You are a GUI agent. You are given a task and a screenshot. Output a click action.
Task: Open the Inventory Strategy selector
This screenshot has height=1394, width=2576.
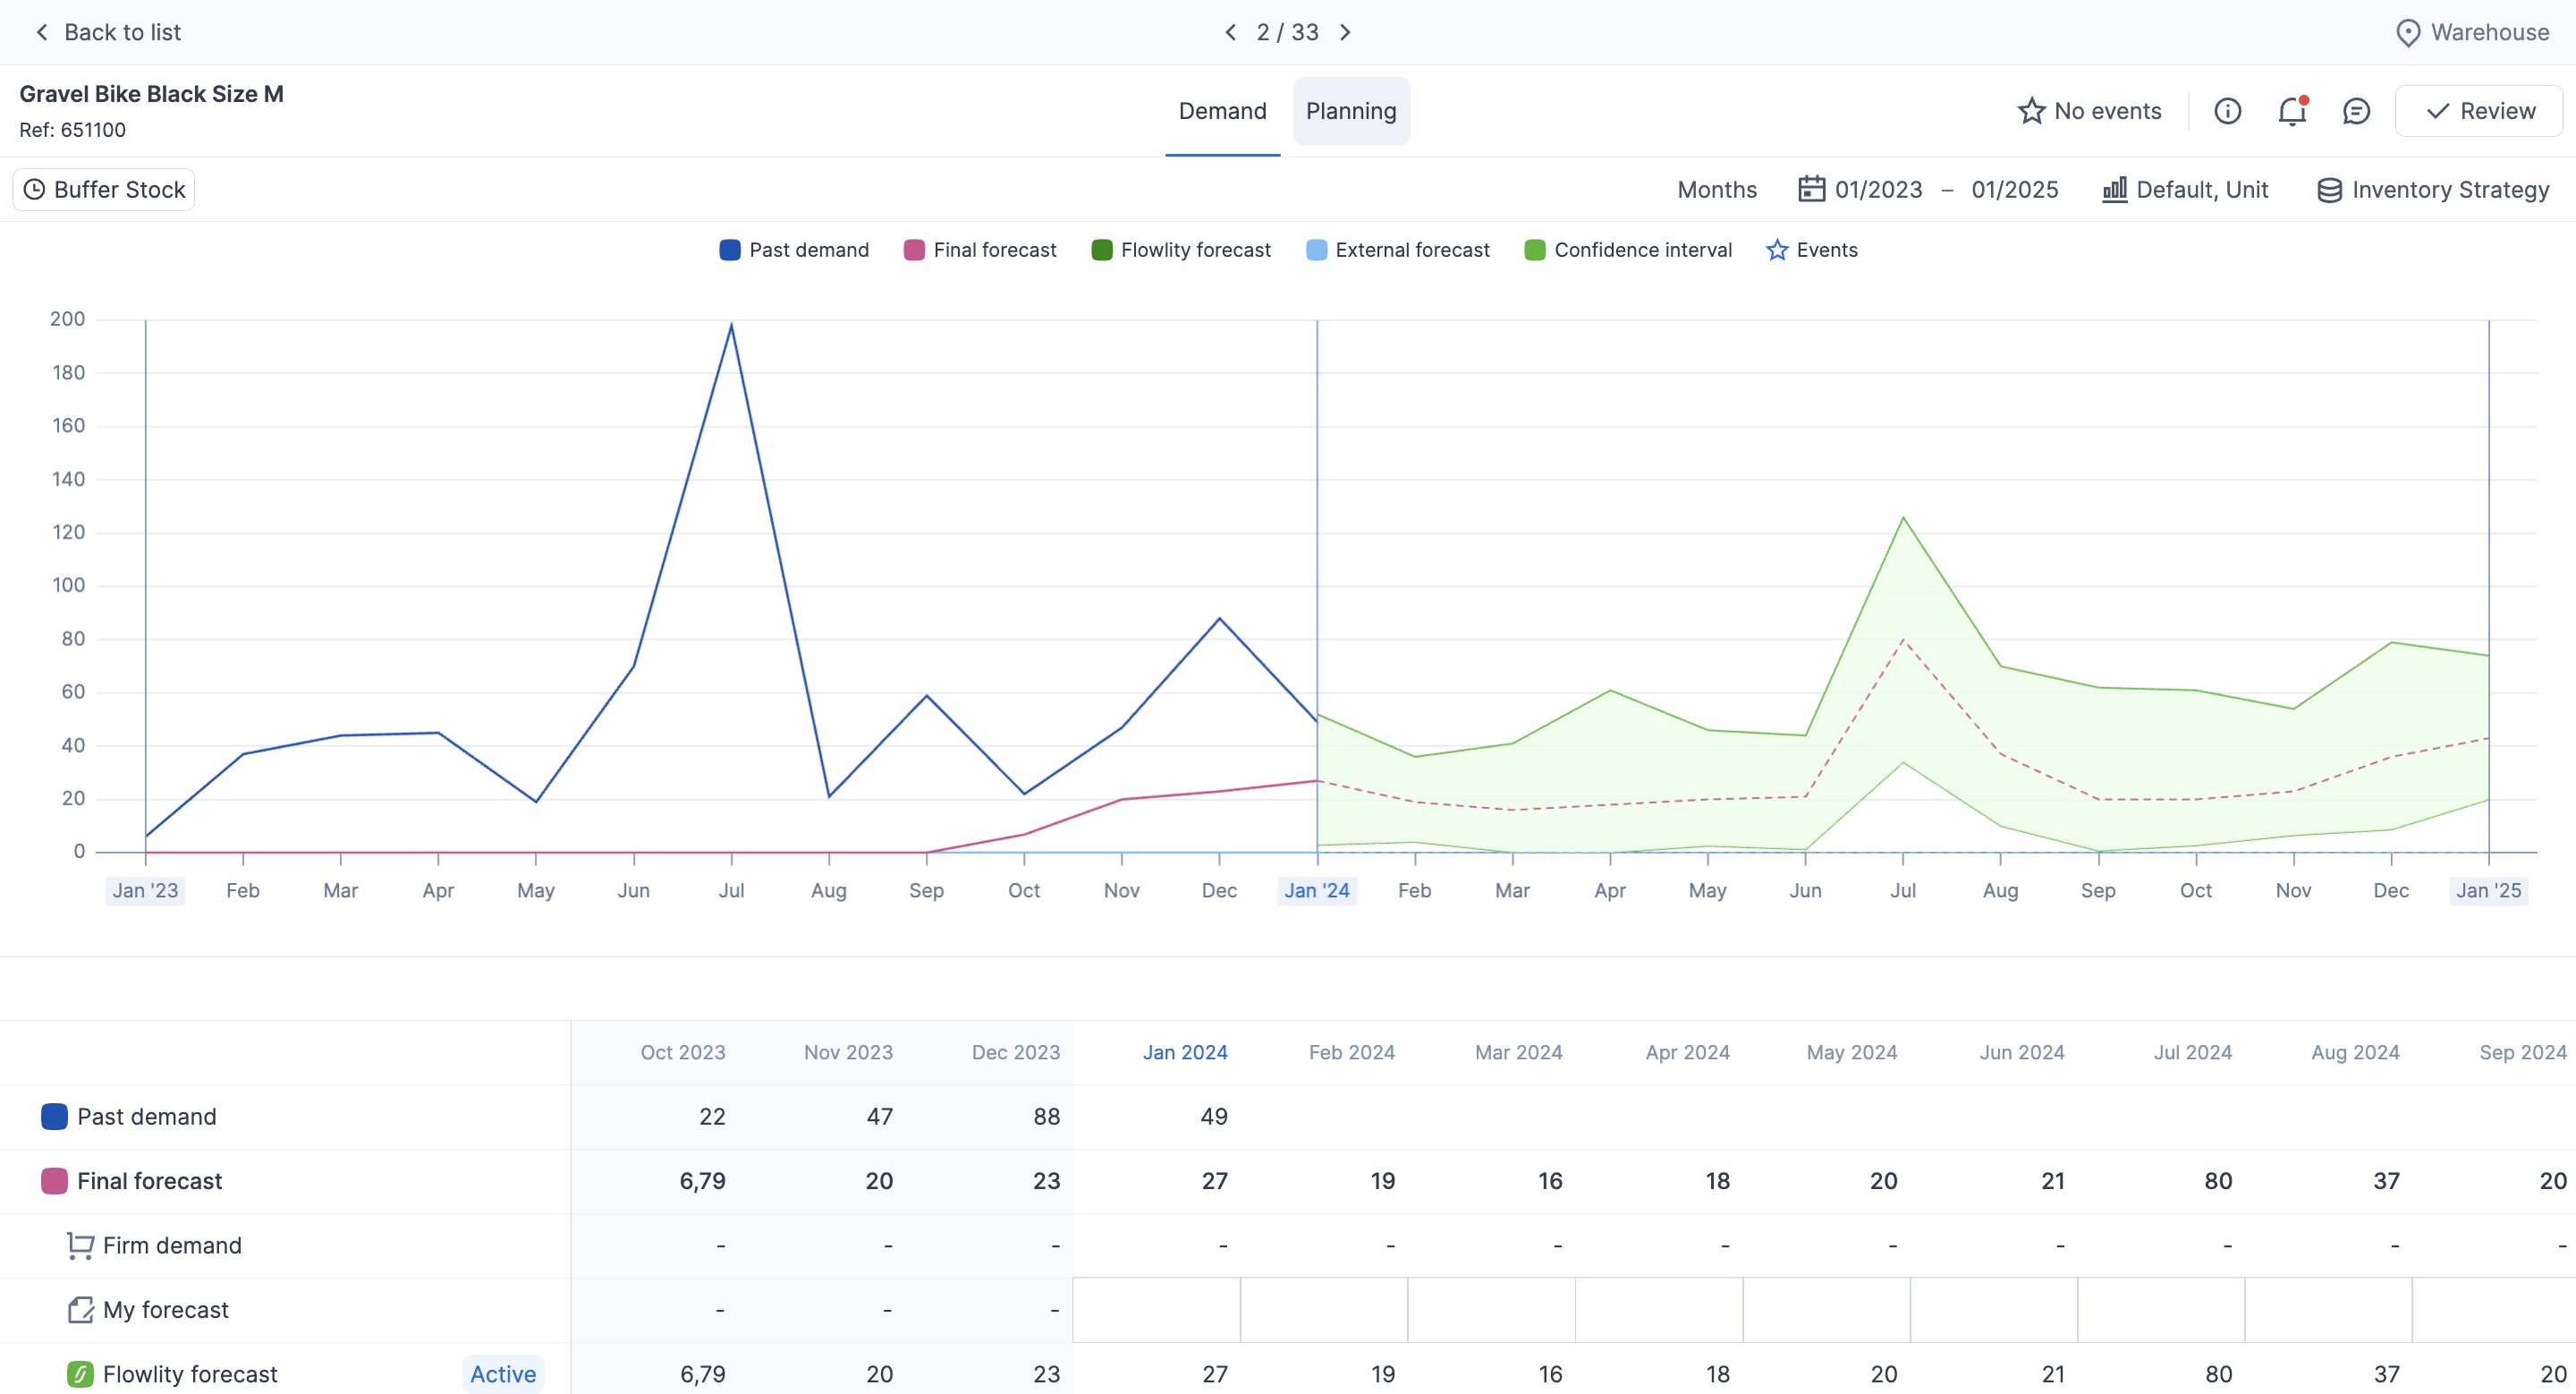tap(2433, 189)
